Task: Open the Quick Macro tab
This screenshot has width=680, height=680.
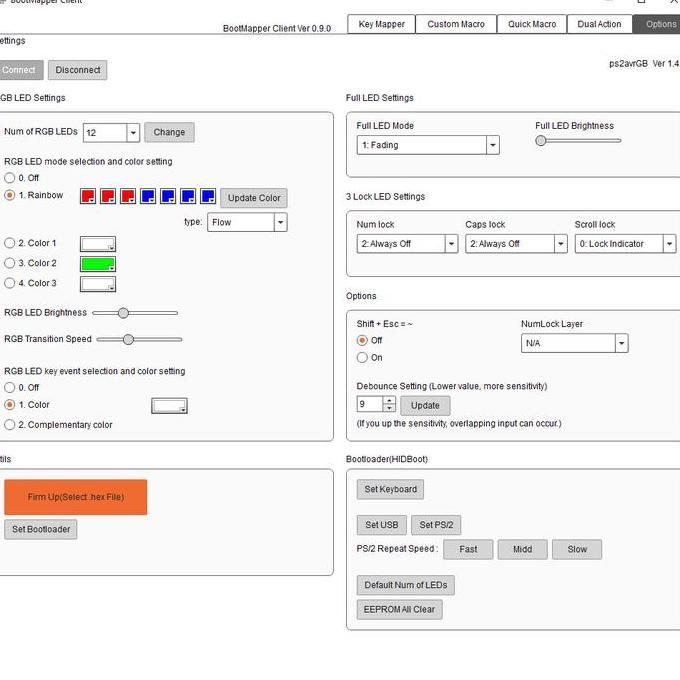Action: tap(531, 24)
